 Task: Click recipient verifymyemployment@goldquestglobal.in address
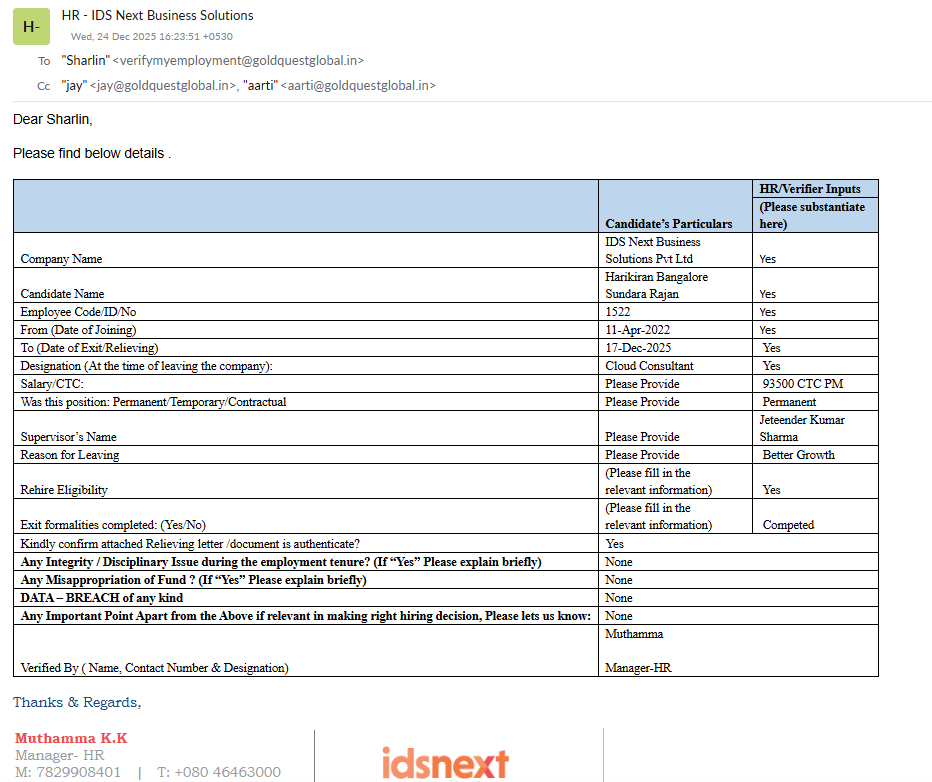(x=238, y=61)
